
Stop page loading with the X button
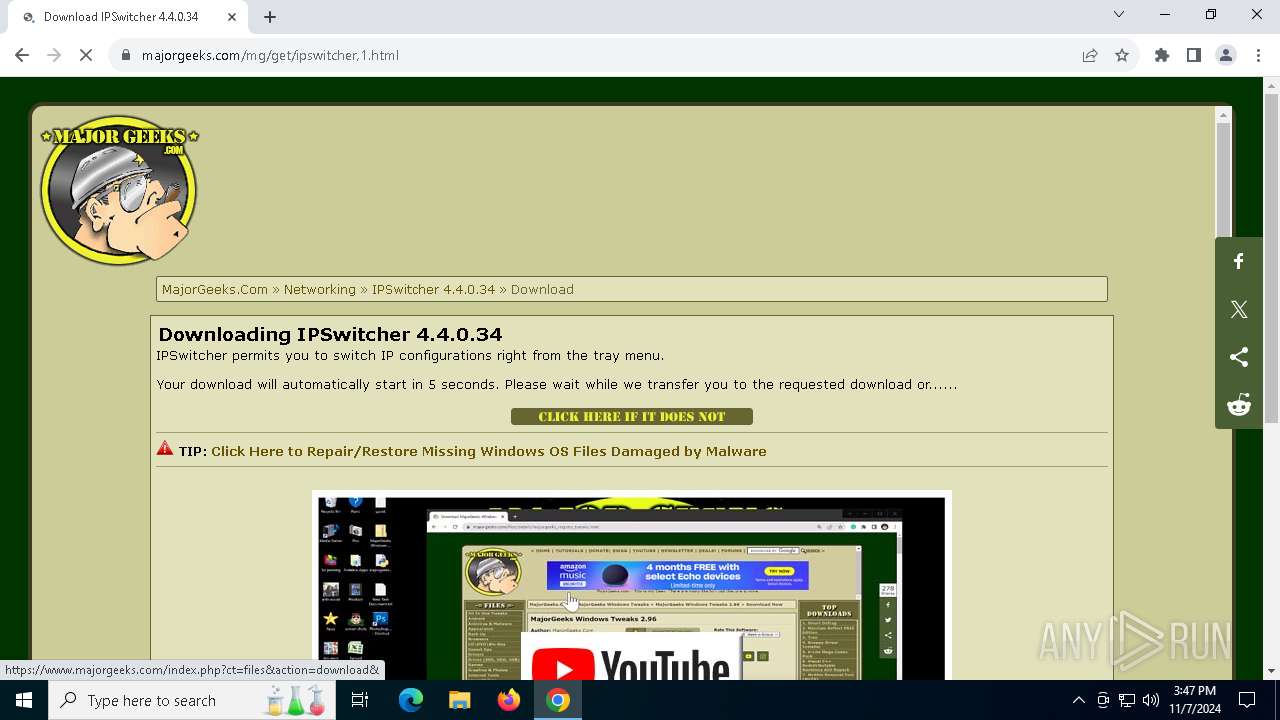tap(86, 55)
